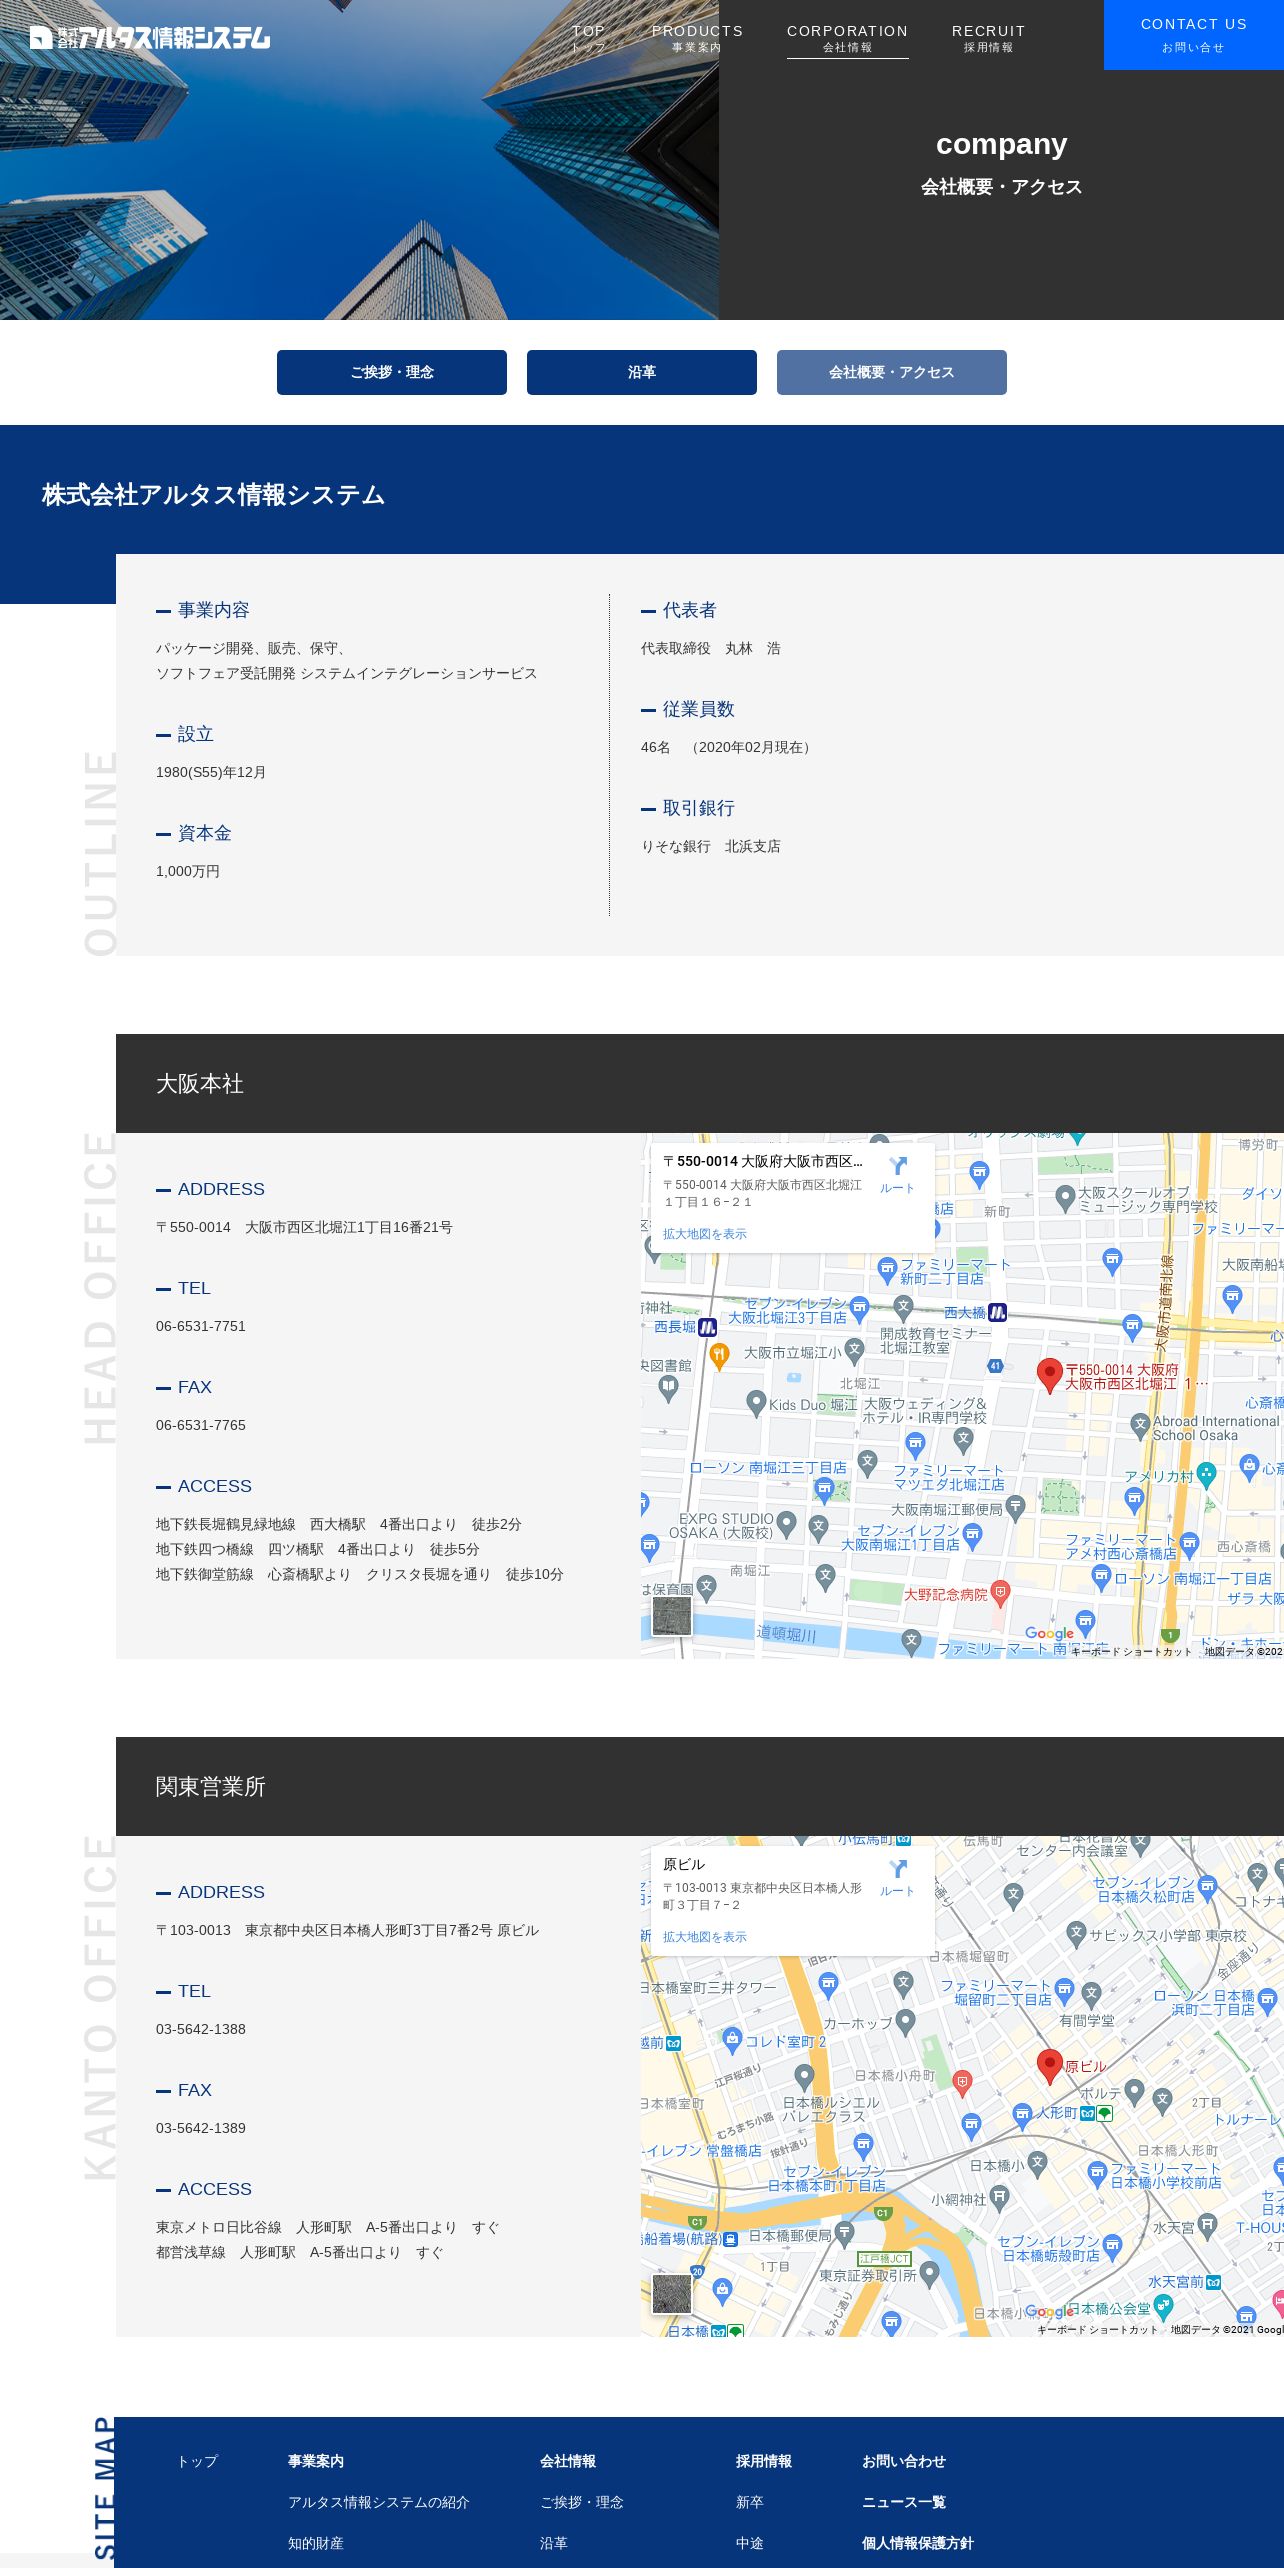Viewport: 1284px width, 2568px height.
Task: Click route icon on Tokyo map card
Action: click(897, 1876)
